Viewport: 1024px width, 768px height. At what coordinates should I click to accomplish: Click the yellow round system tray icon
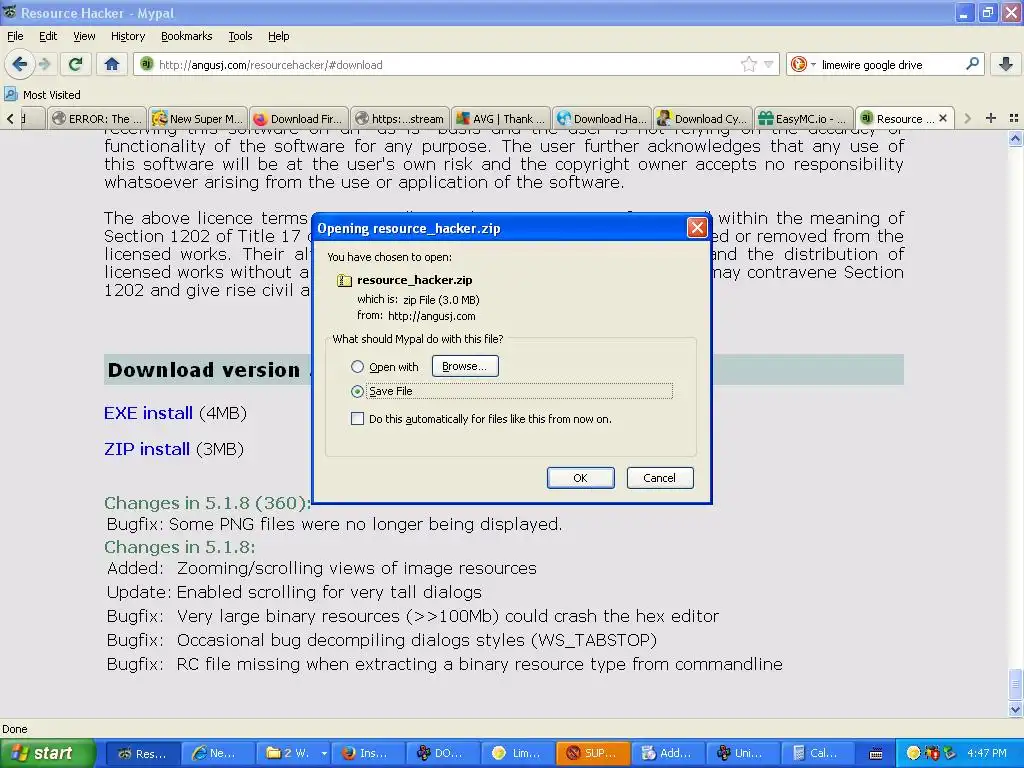(x=913, y=753)
